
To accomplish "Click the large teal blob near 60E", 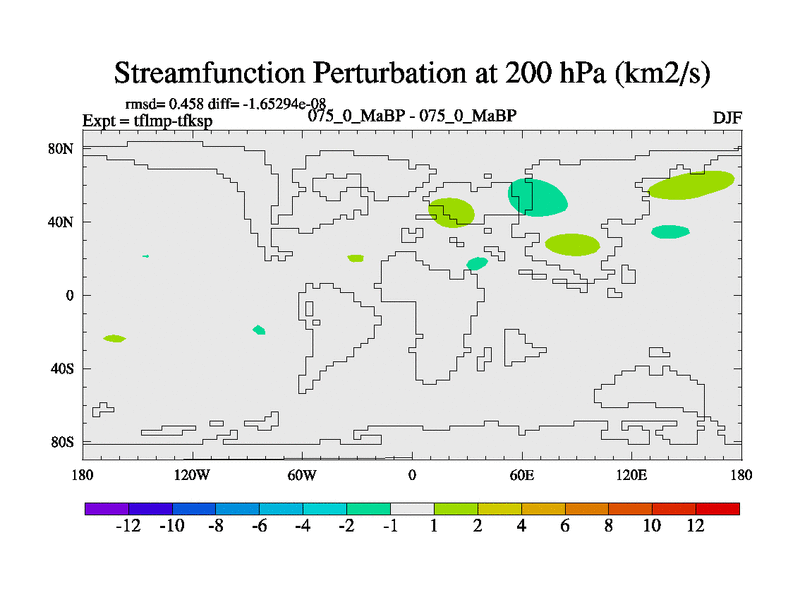I will pyautogui.click(x=536, y=197).
